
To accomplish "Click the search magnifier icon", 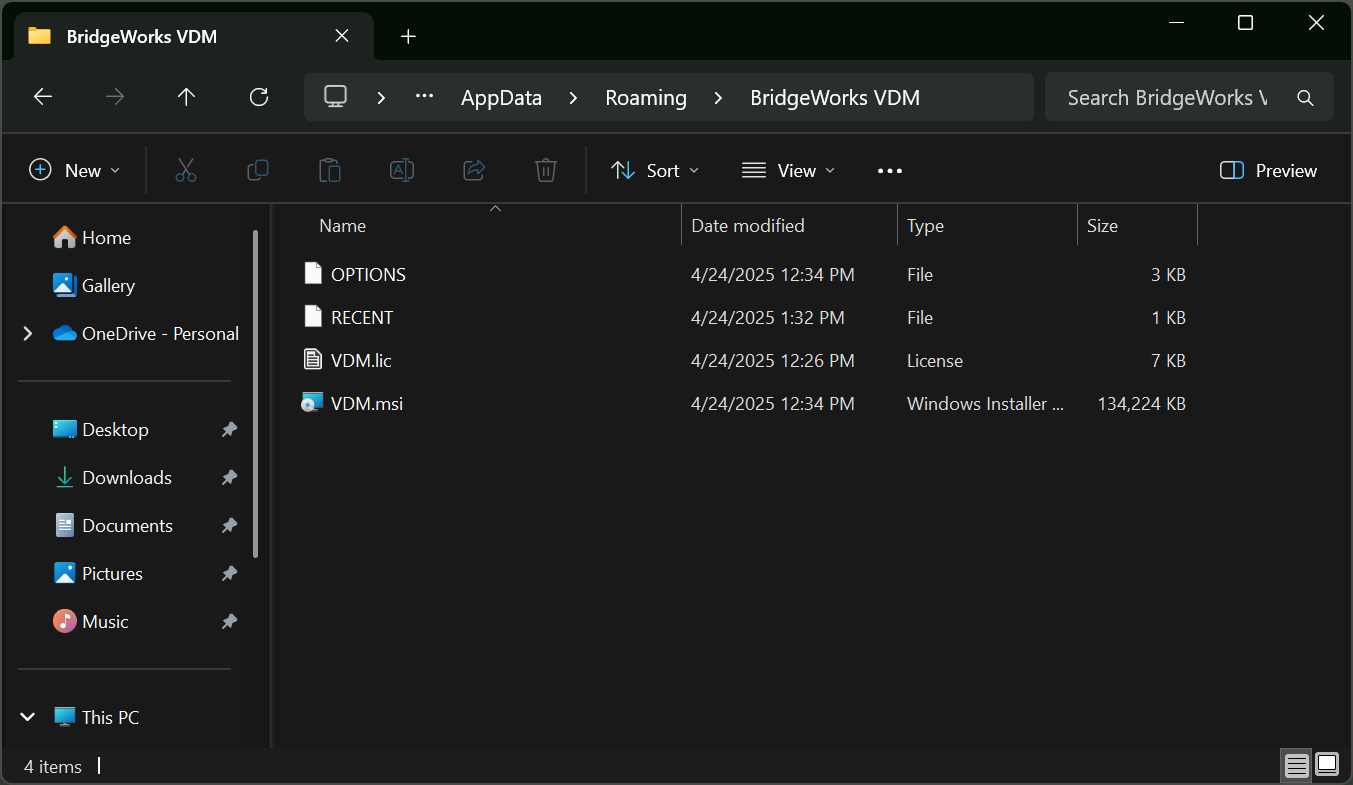I will [x=1305, y=98].
